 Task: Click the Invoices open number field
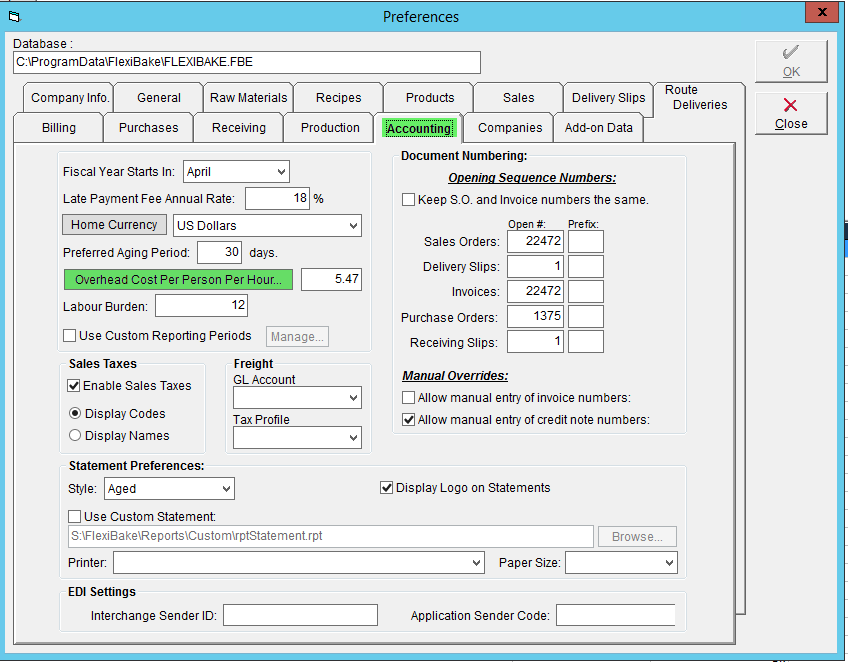tap(535, 292)
